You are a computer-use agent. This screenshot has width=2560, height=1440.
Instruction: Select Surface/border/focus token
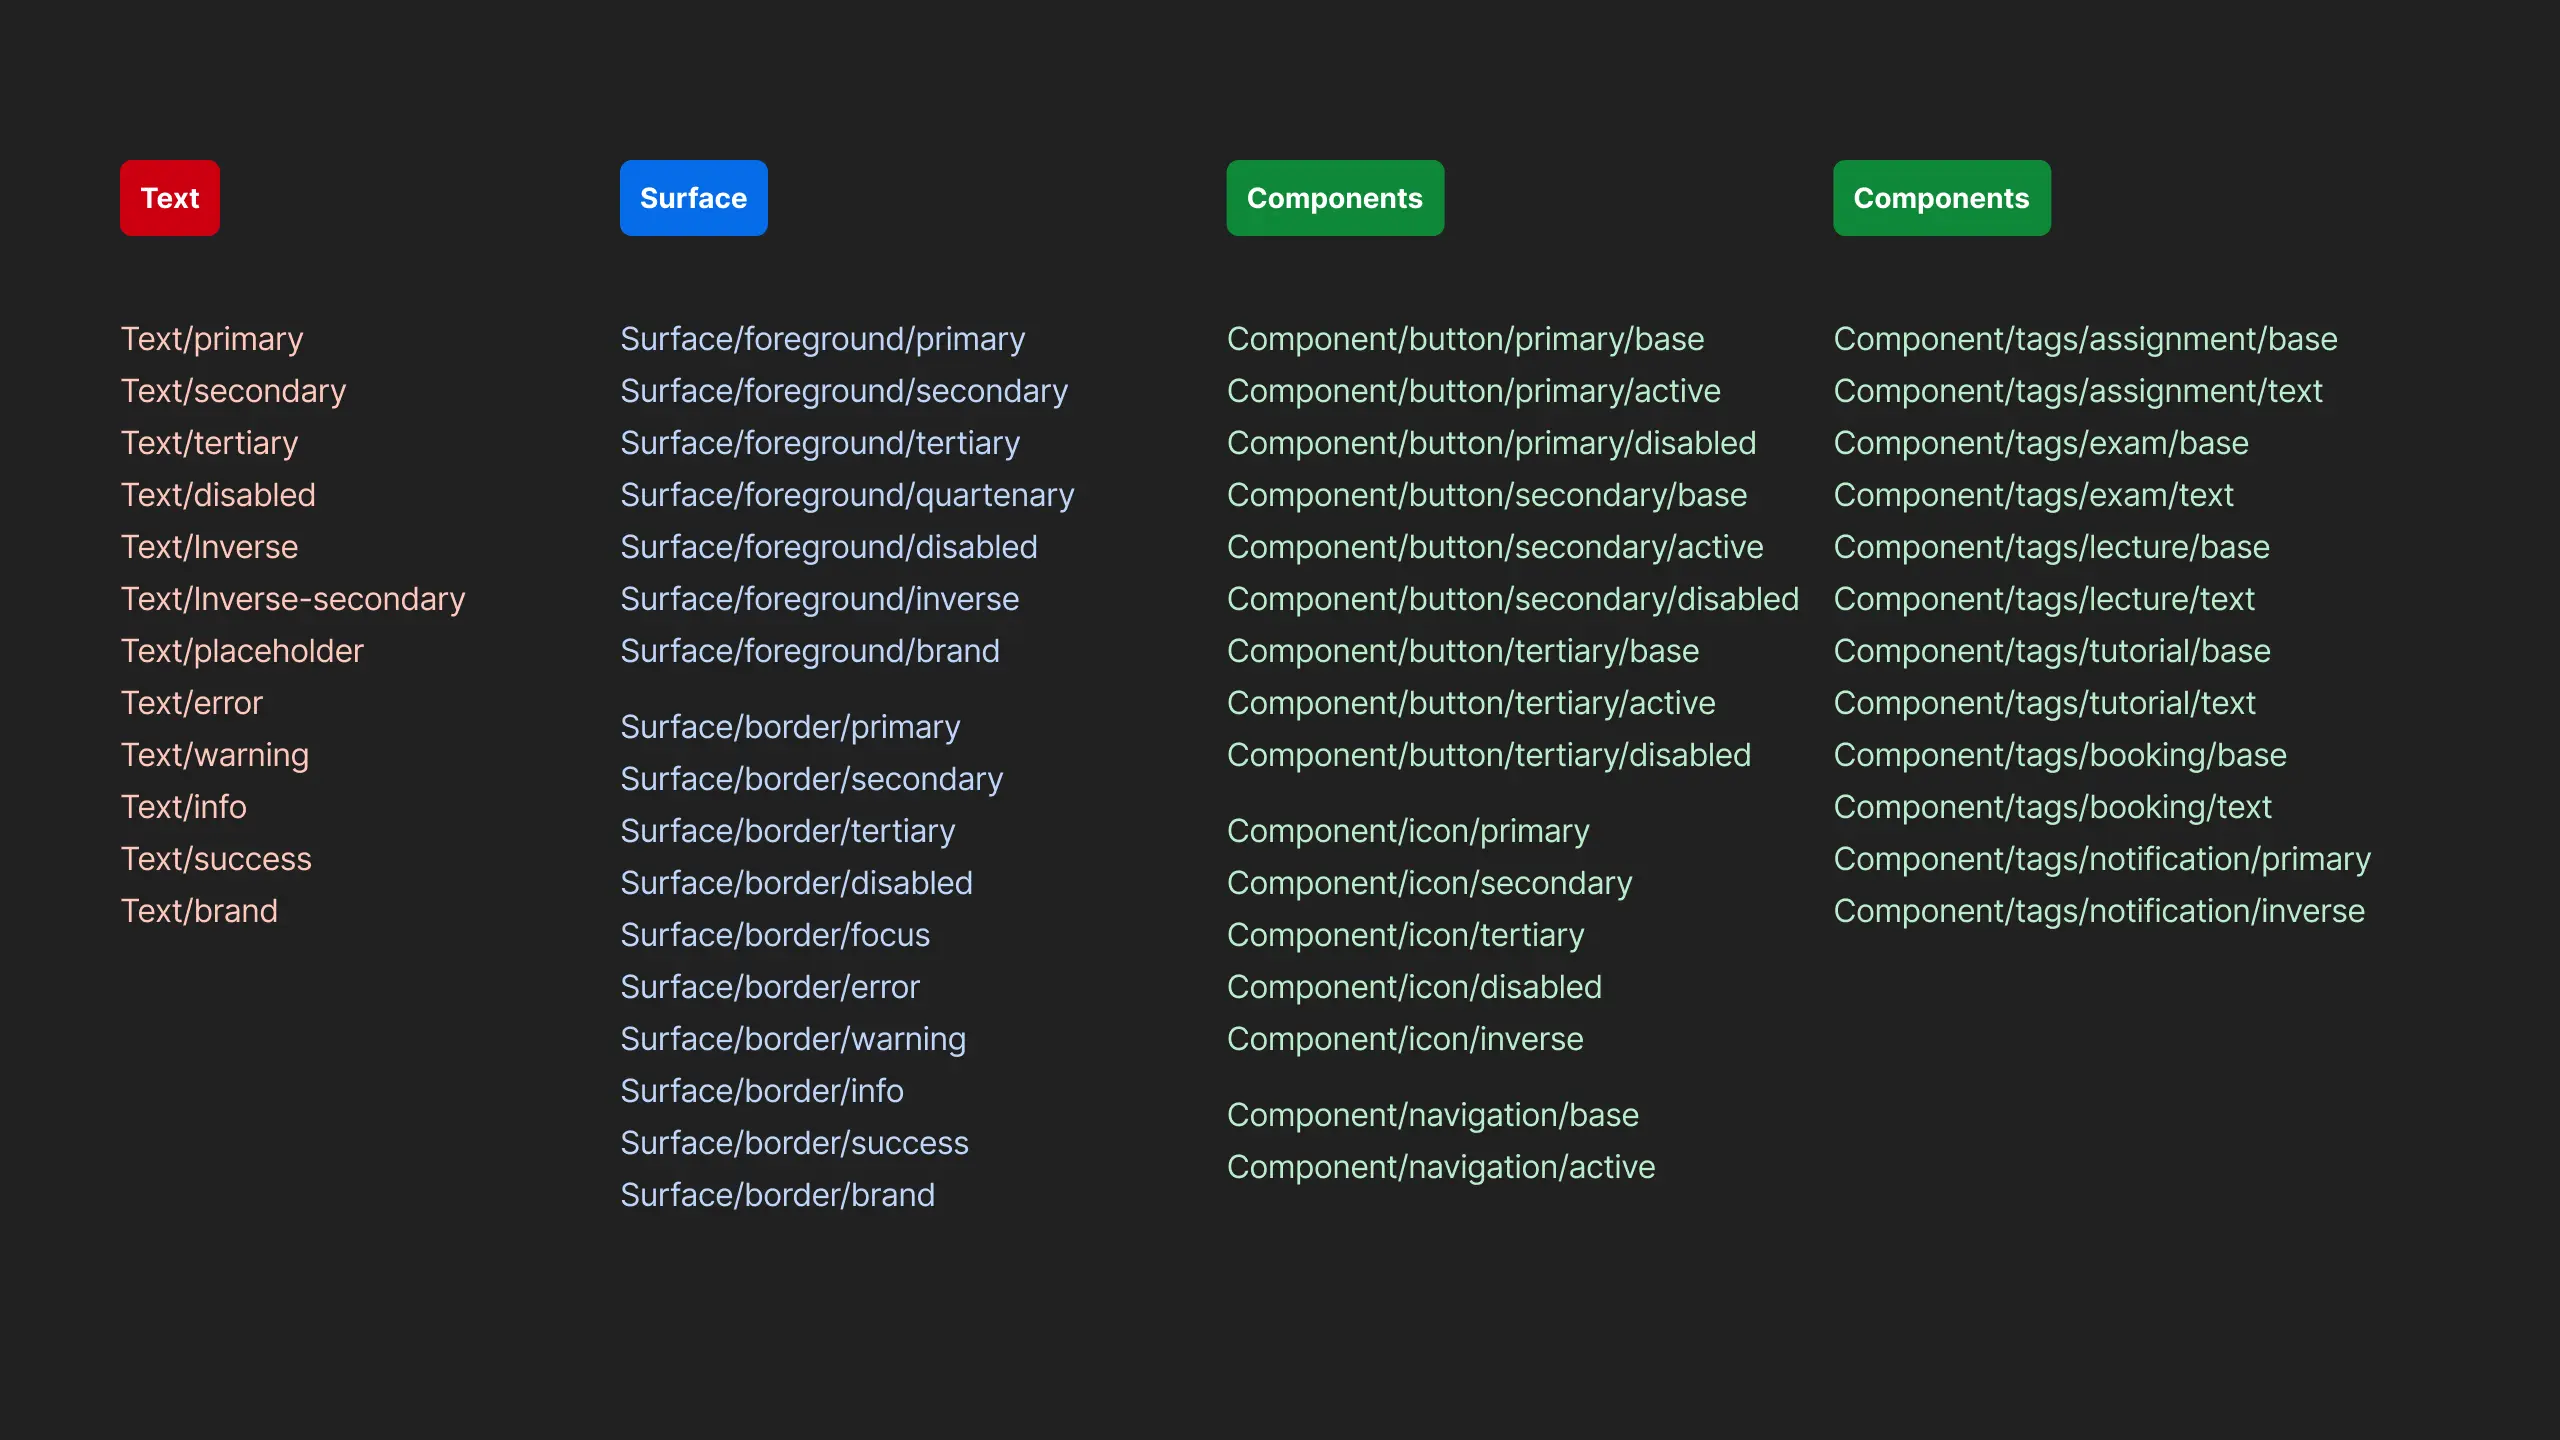[775, 935]
